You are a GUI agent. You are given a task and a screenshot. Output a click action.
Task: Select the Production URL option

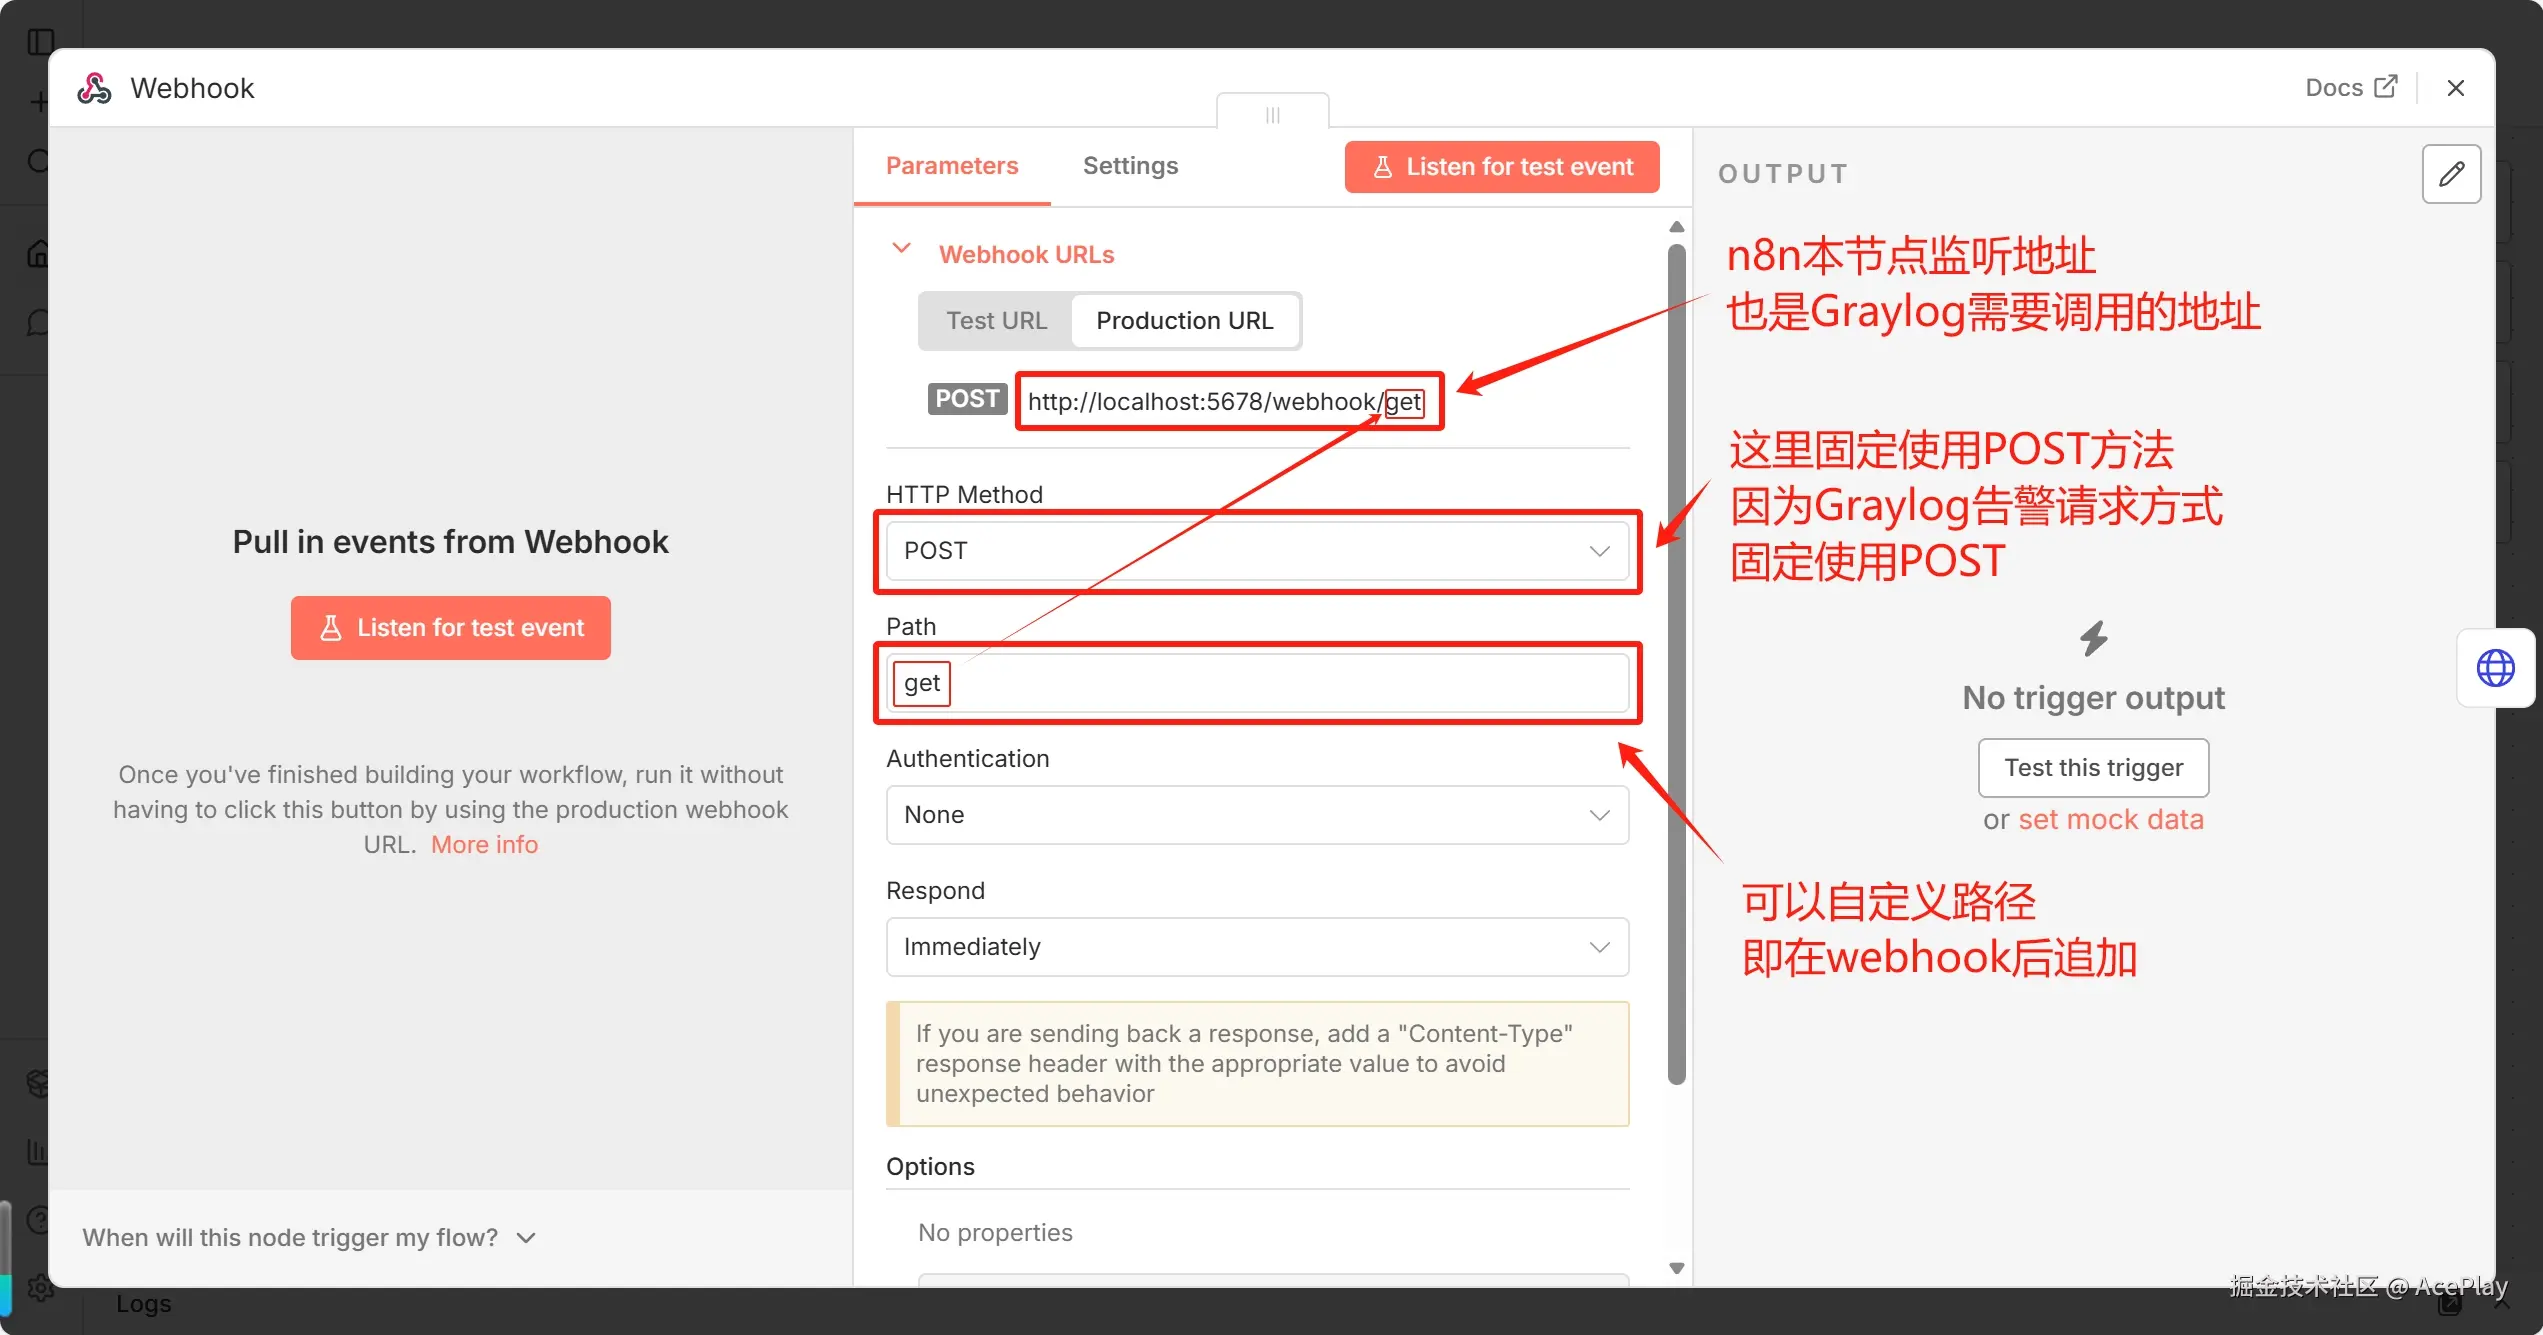[1185, 320]
